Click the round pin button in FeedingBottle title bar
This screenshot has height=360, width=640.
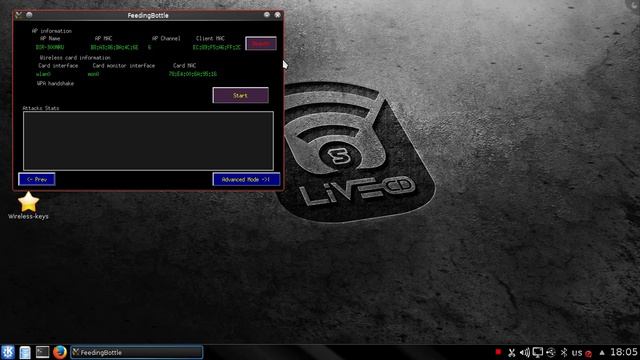29,15
